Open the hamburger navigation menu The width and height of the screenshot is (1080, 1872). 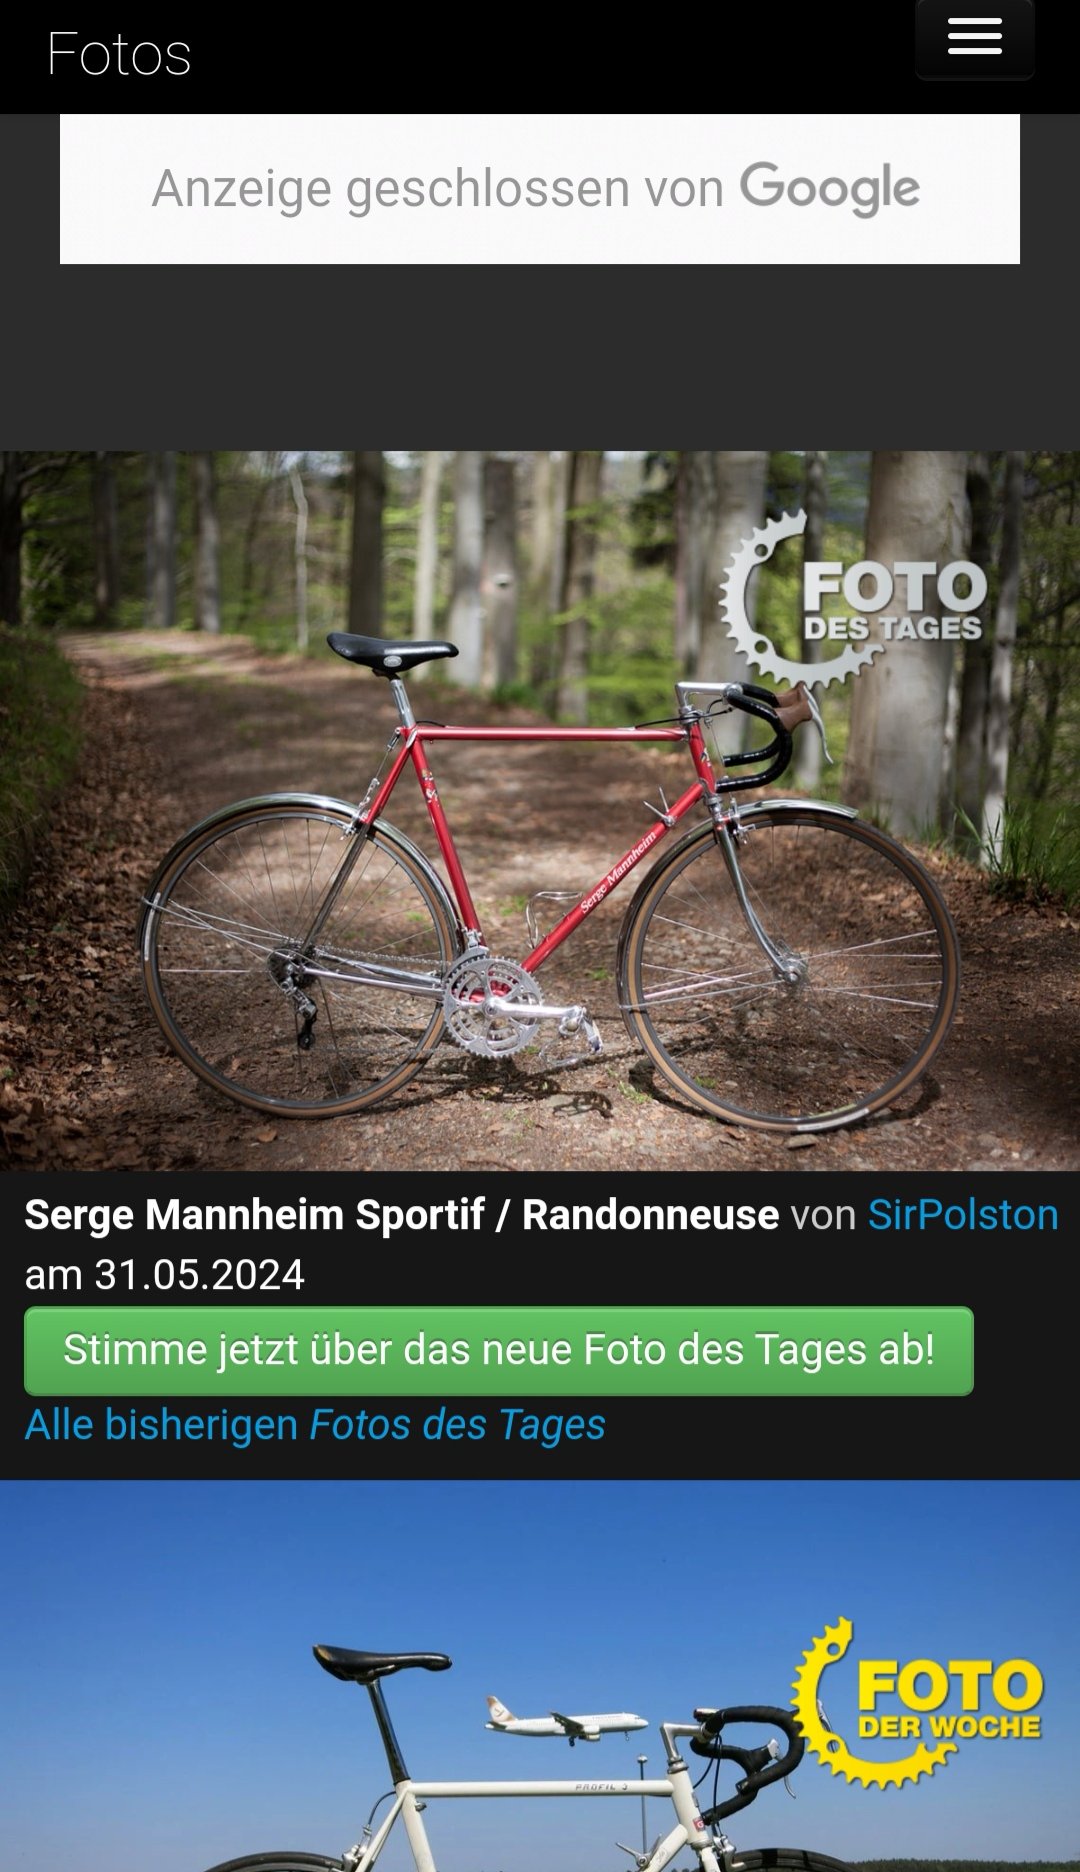click(975, 39)
